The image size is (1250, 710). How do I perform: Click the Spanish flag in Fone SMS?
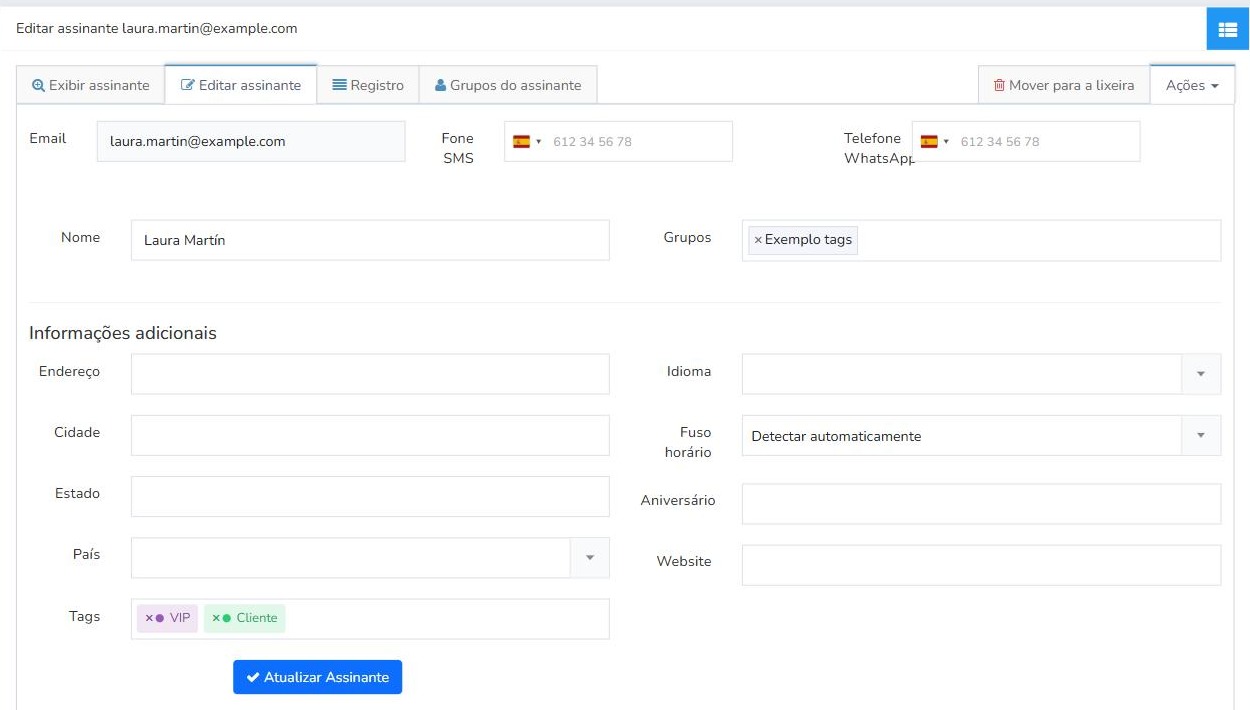click(521, 142)
